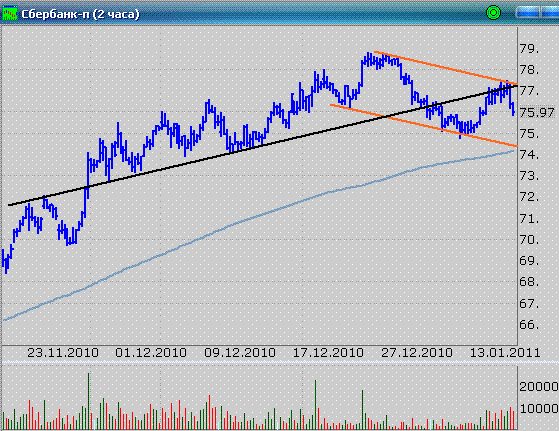Click the 66 price axis label

point(529,325)
